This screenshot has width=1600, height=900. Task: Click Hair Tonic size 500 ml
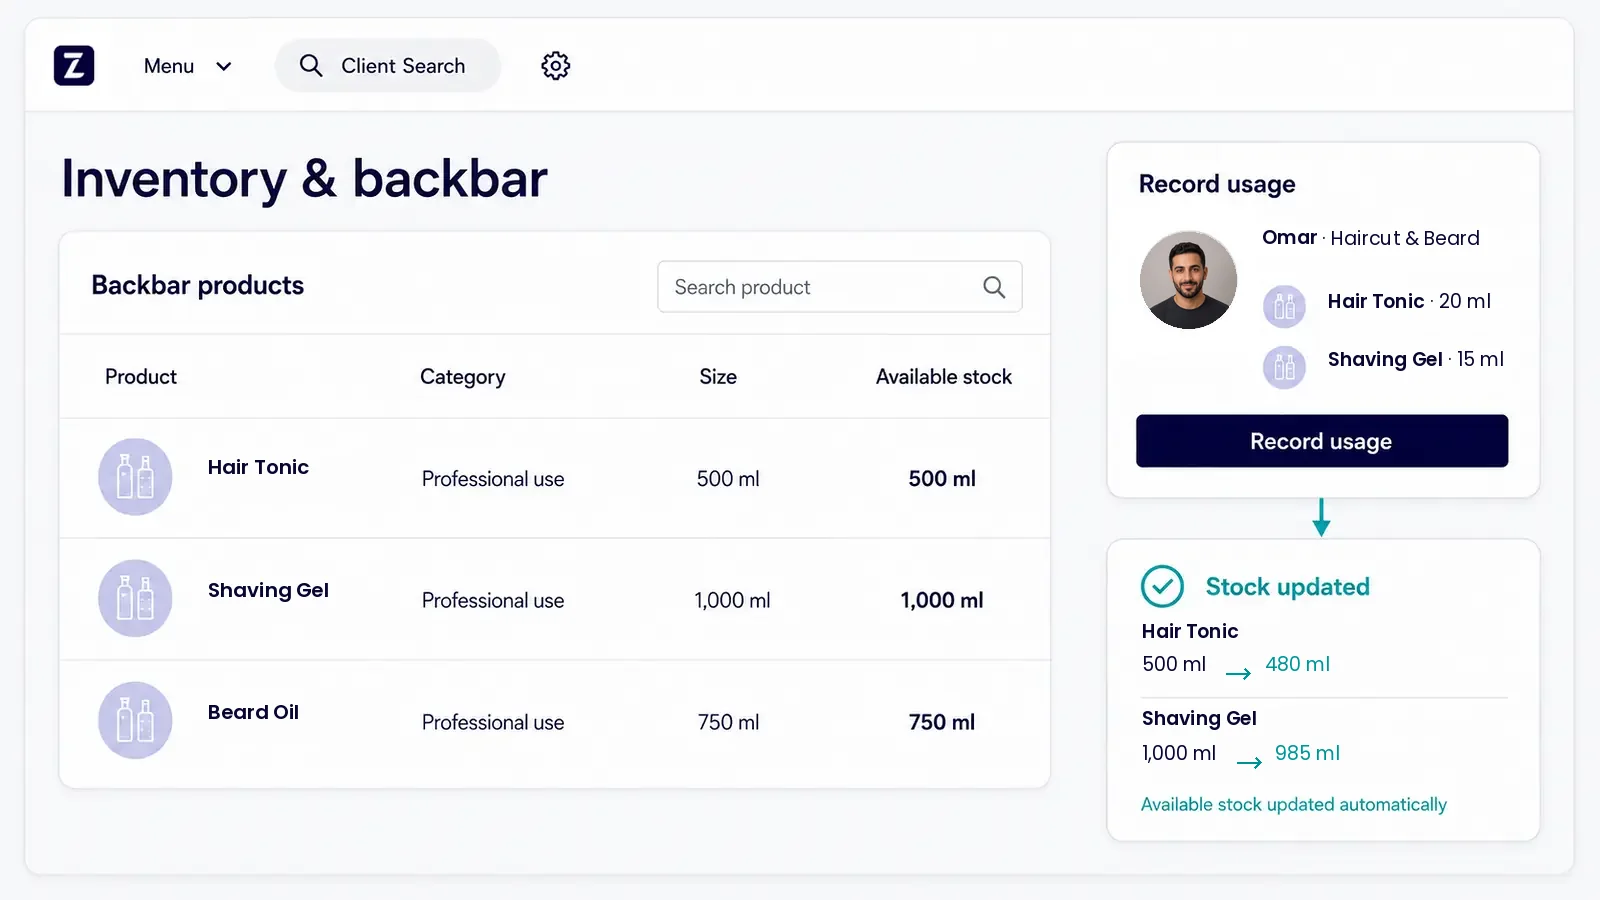[728, 479]
